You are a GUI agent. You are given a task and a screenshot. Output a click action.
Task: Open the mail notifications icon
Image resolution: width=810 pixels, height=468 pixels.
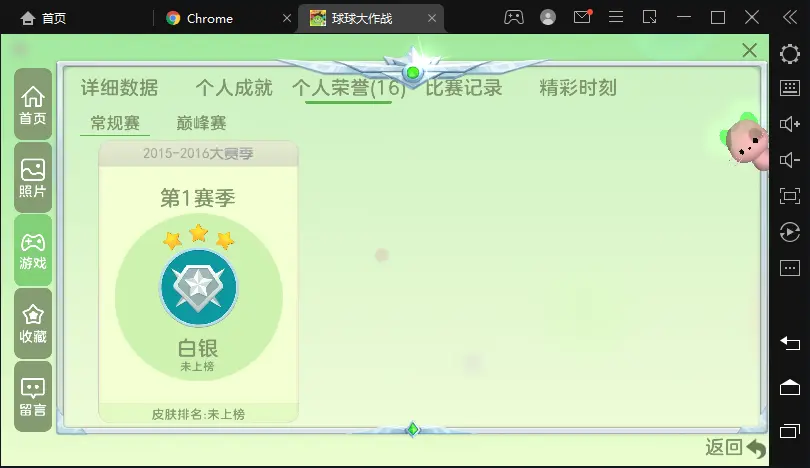[582, 17]
